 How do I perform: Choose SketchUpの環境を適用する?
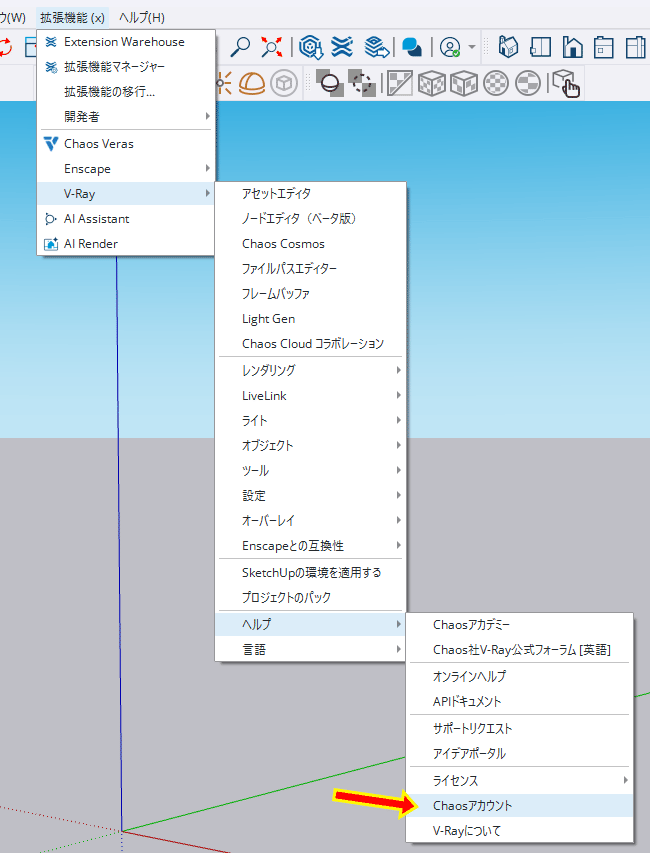tap(311, 572)
